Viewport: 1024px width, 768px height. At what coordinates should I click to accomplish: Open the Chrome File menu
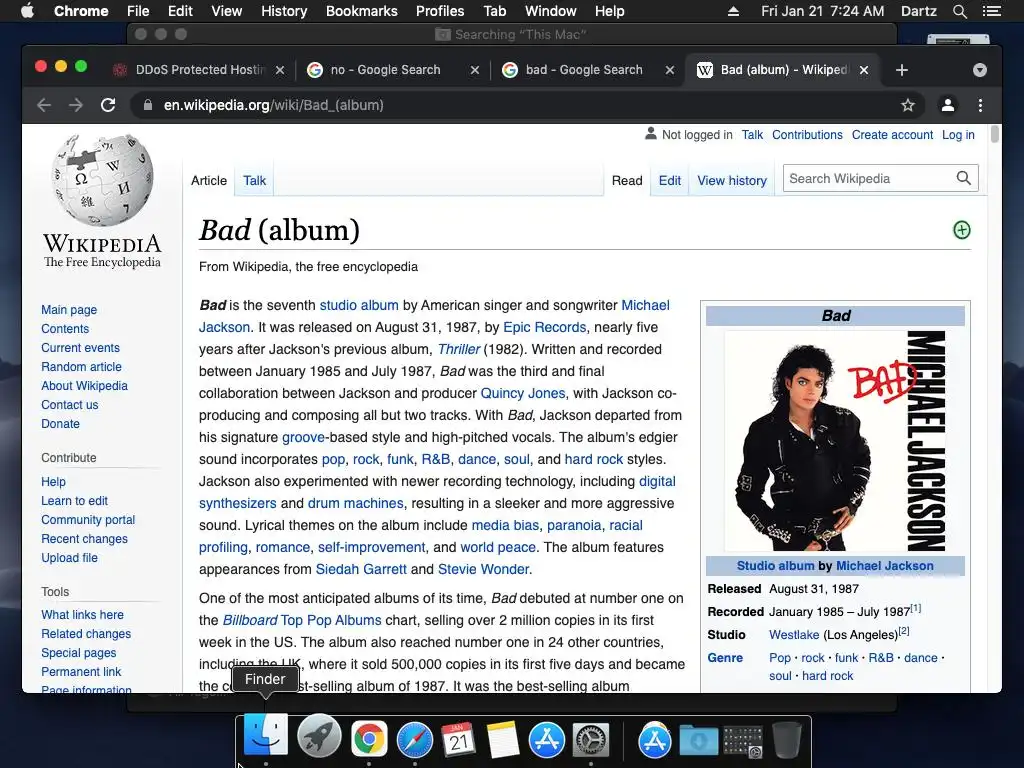138,11
